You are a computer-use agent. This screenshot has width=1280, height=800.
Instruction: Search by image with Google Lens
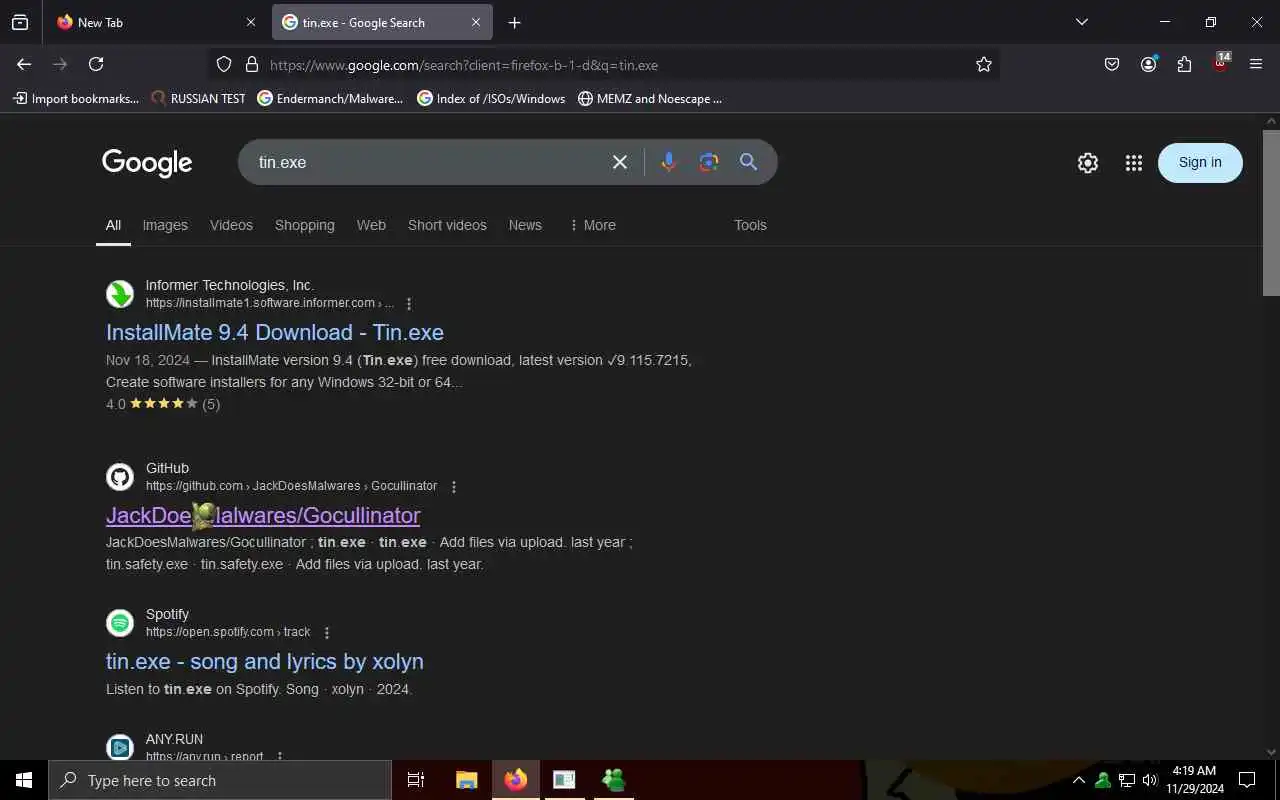pyautogui.click(x=709, y=162)
